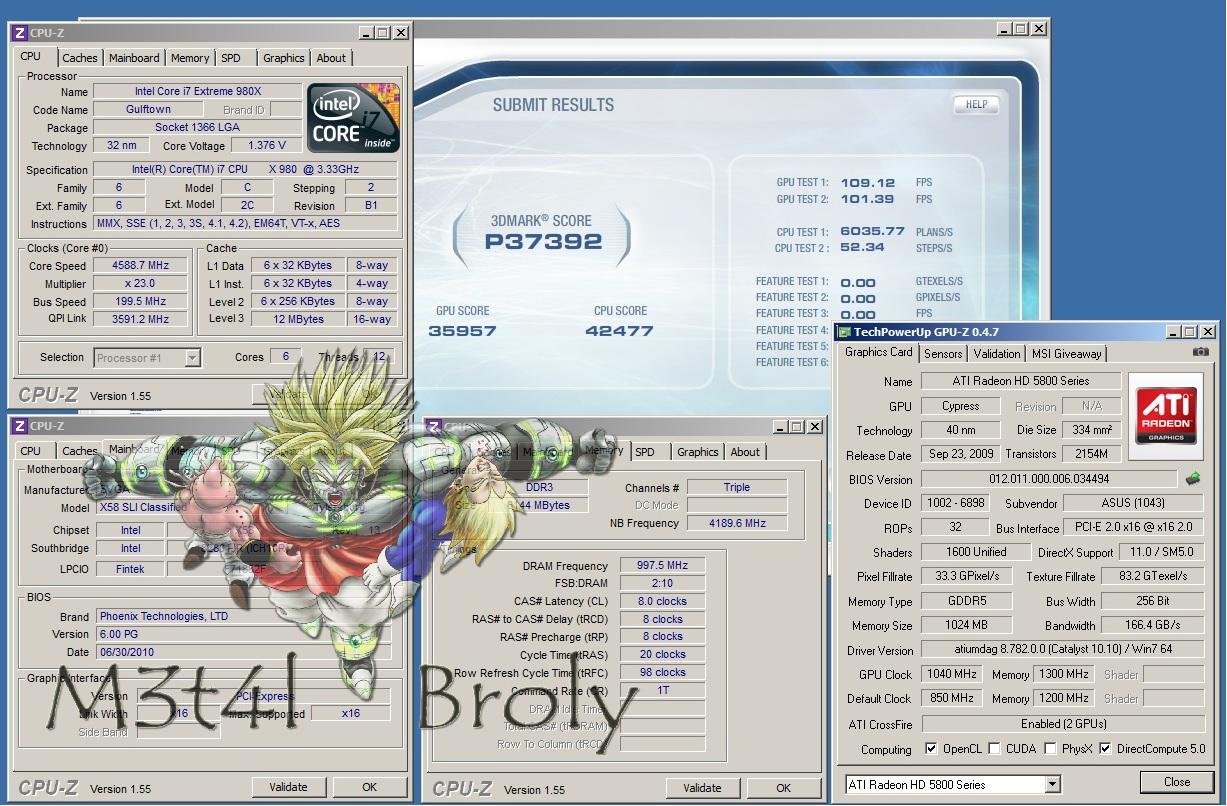Select the CPU tab in the Mainboard CPU-Z window
This screenshot has width=1227, height=806.
click(31, 451)
